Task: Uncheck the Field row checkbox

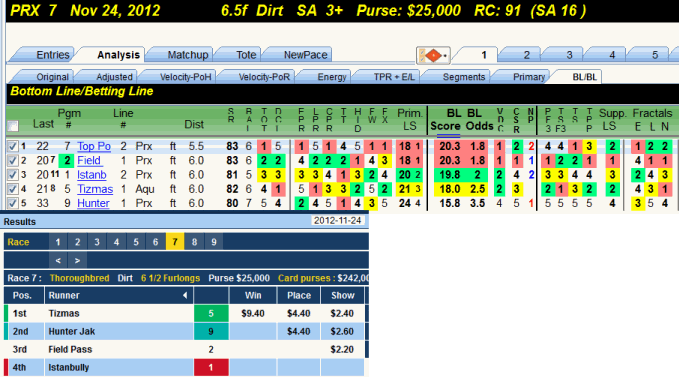Action: [13, 161]
